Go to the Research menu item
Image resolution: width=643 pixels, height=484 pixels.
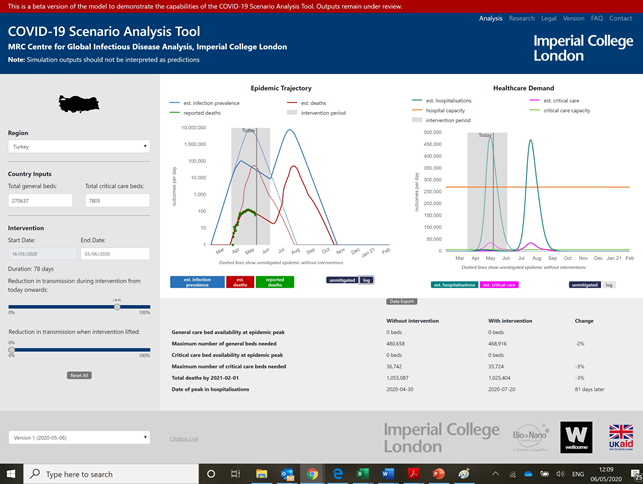point(521,18)
